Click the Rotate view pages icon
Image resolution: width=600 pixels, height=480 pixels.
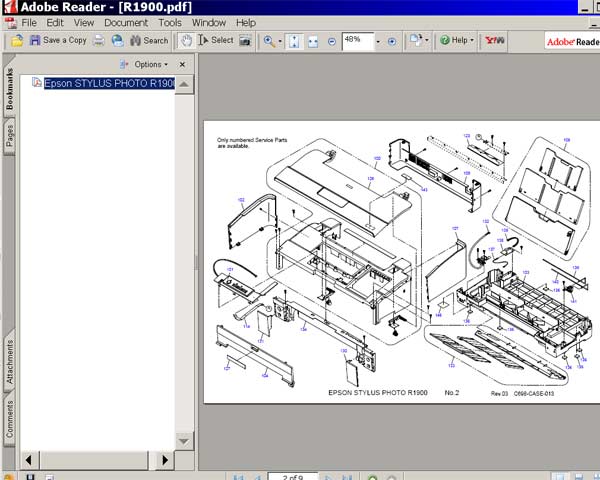click(416, 40)
